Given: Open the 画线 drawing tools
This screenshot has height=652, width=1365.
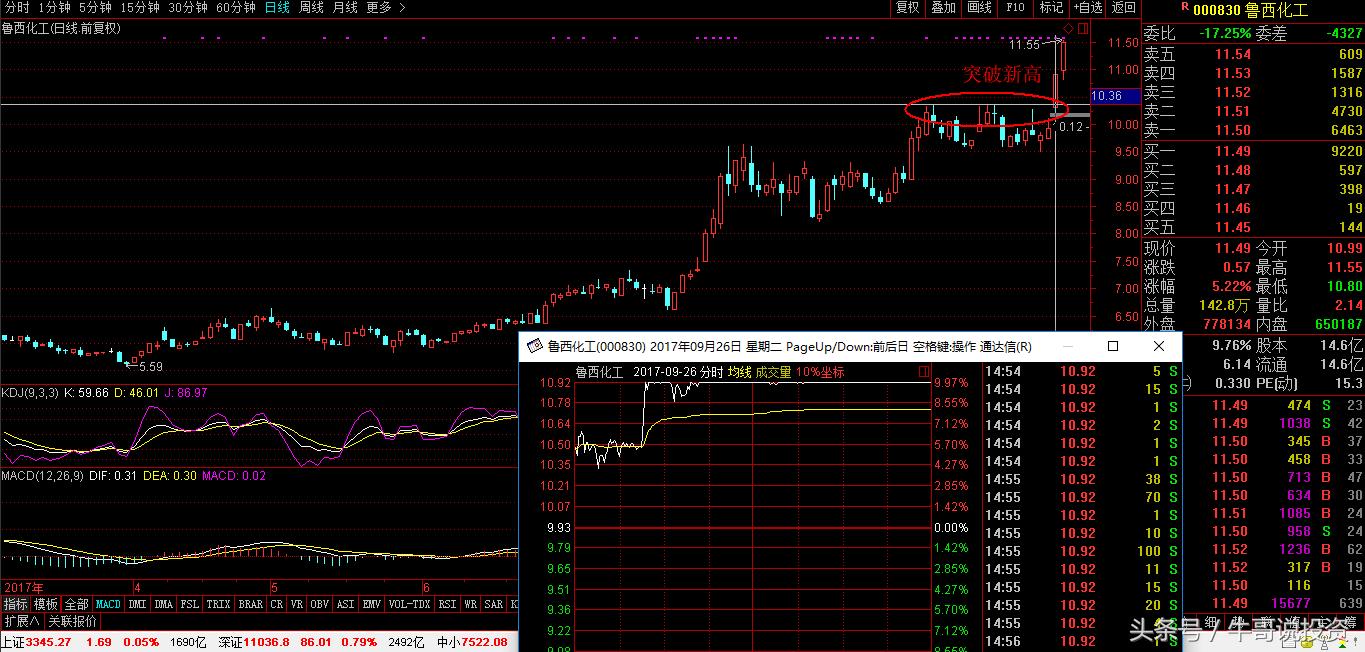Looking at the screenshot, I should click(979, 7).
